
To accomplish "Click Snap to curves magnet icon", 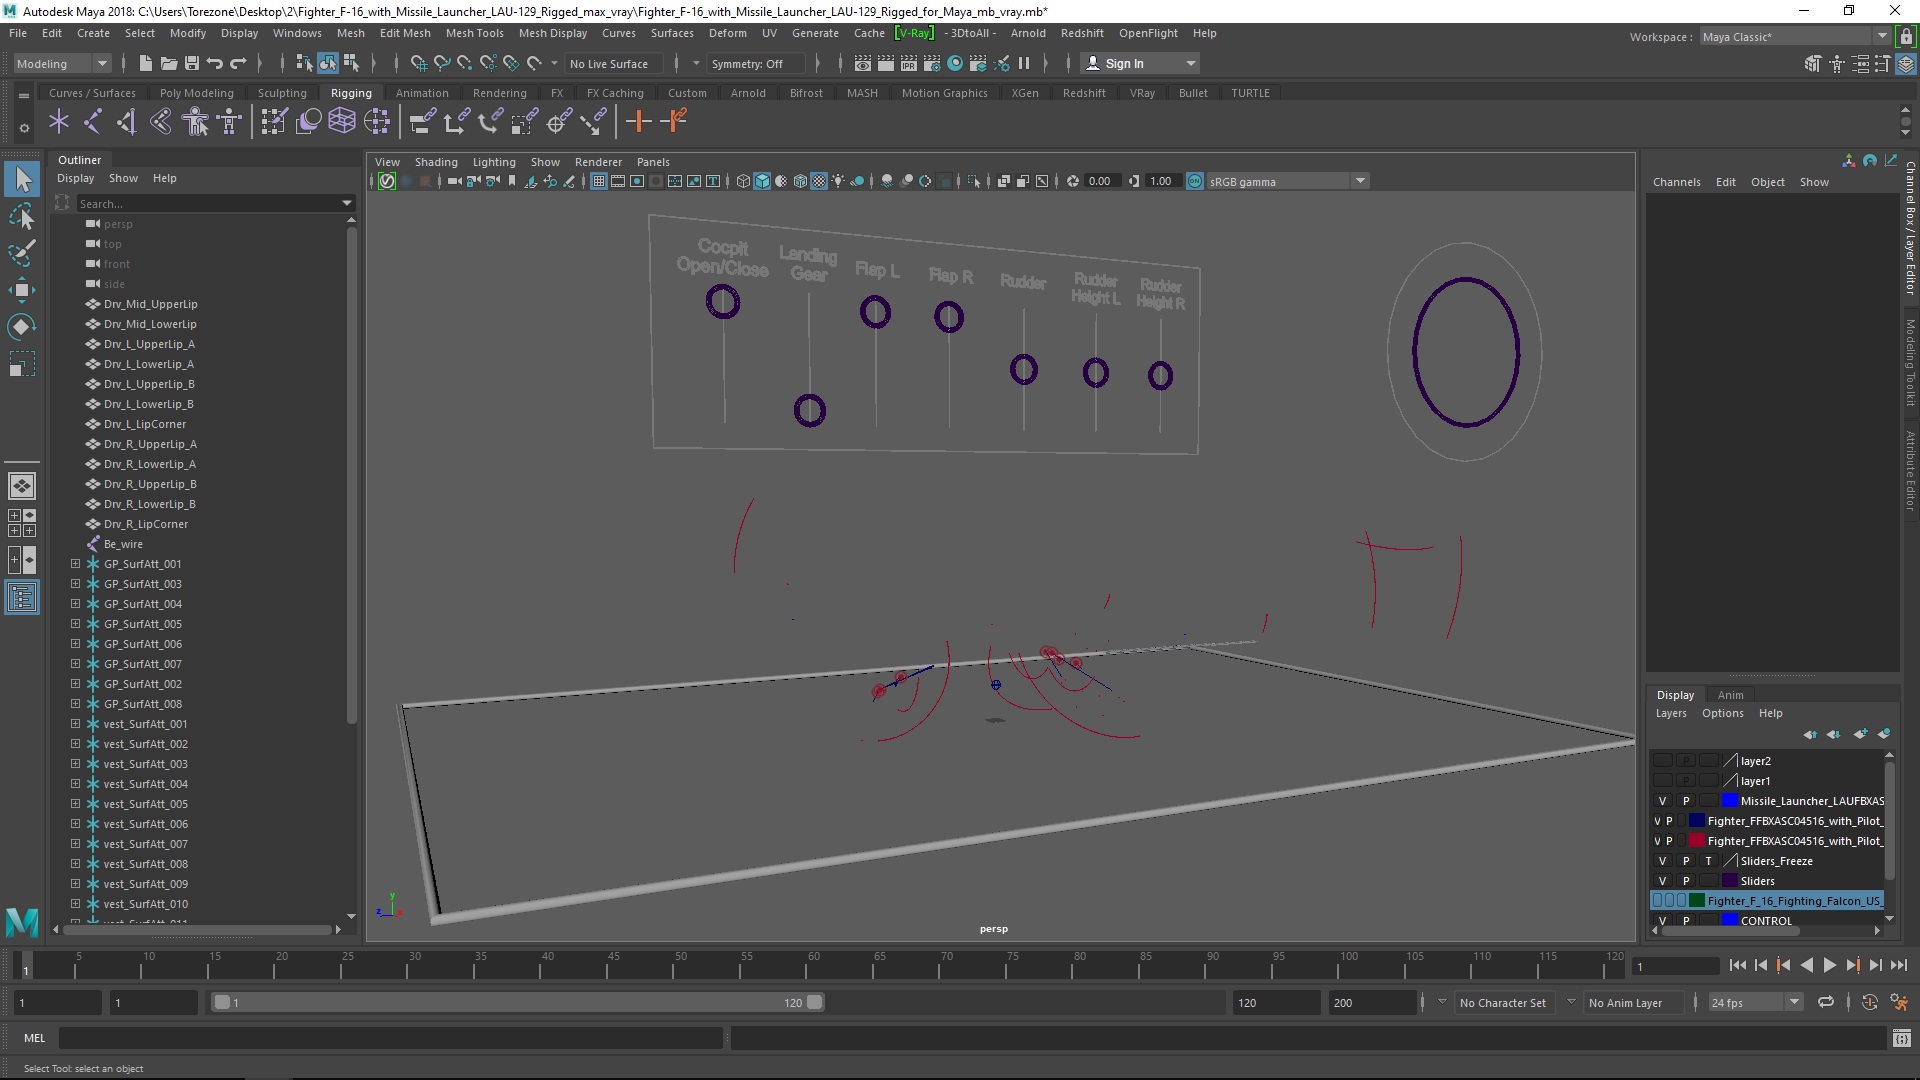I will point(441,63).
